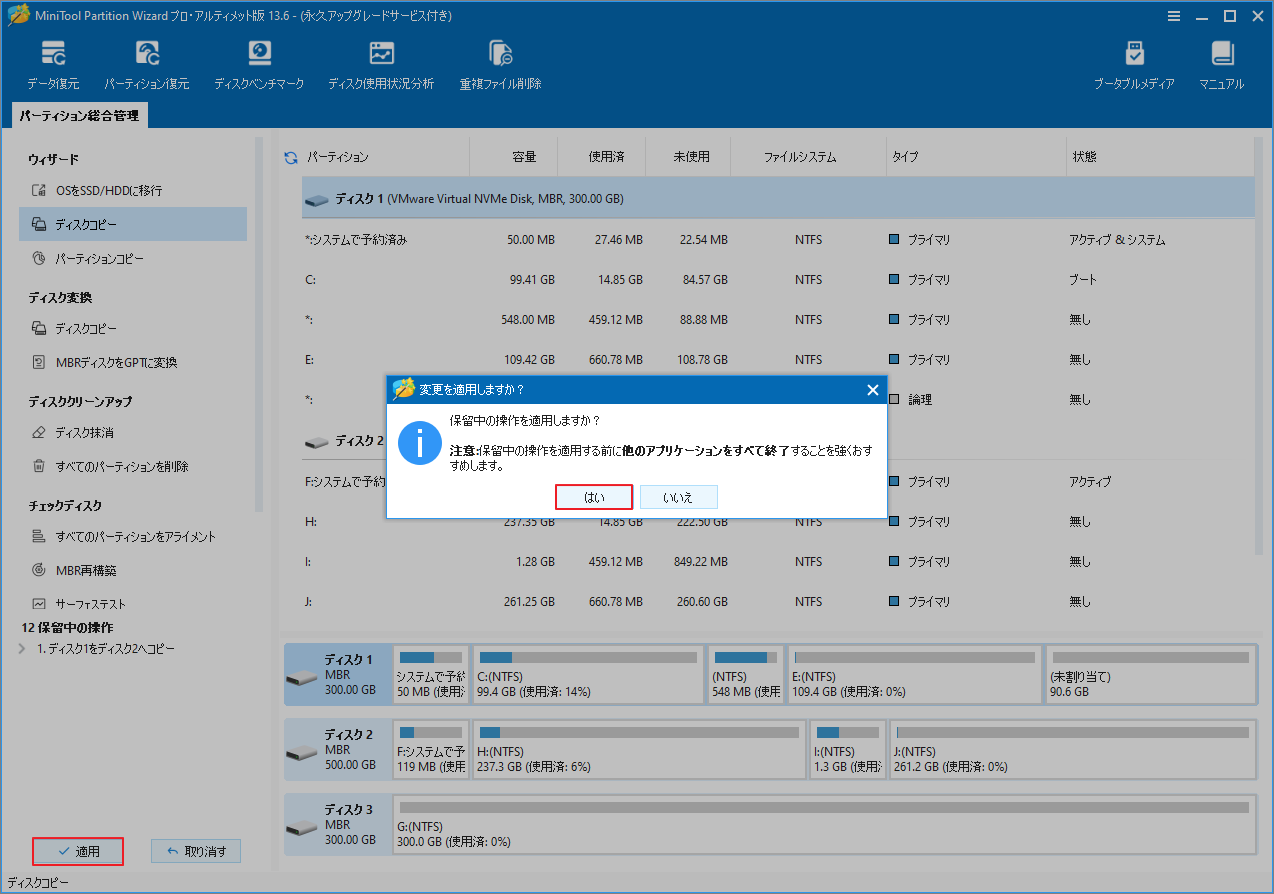Open the ブータブルメディア builder
This screenshot has height=894, width=1274.
(1135, 62)
